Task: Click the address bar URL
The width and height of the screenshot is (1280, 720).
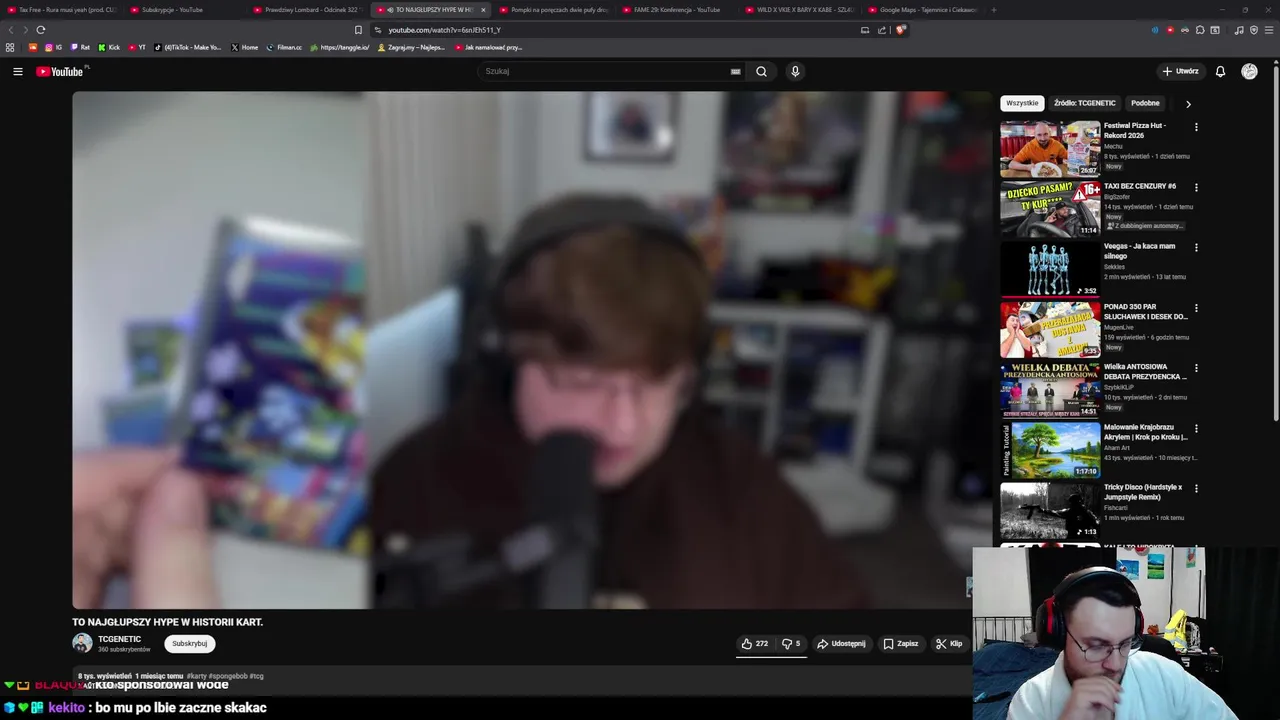Action: (x=444, y=30)
